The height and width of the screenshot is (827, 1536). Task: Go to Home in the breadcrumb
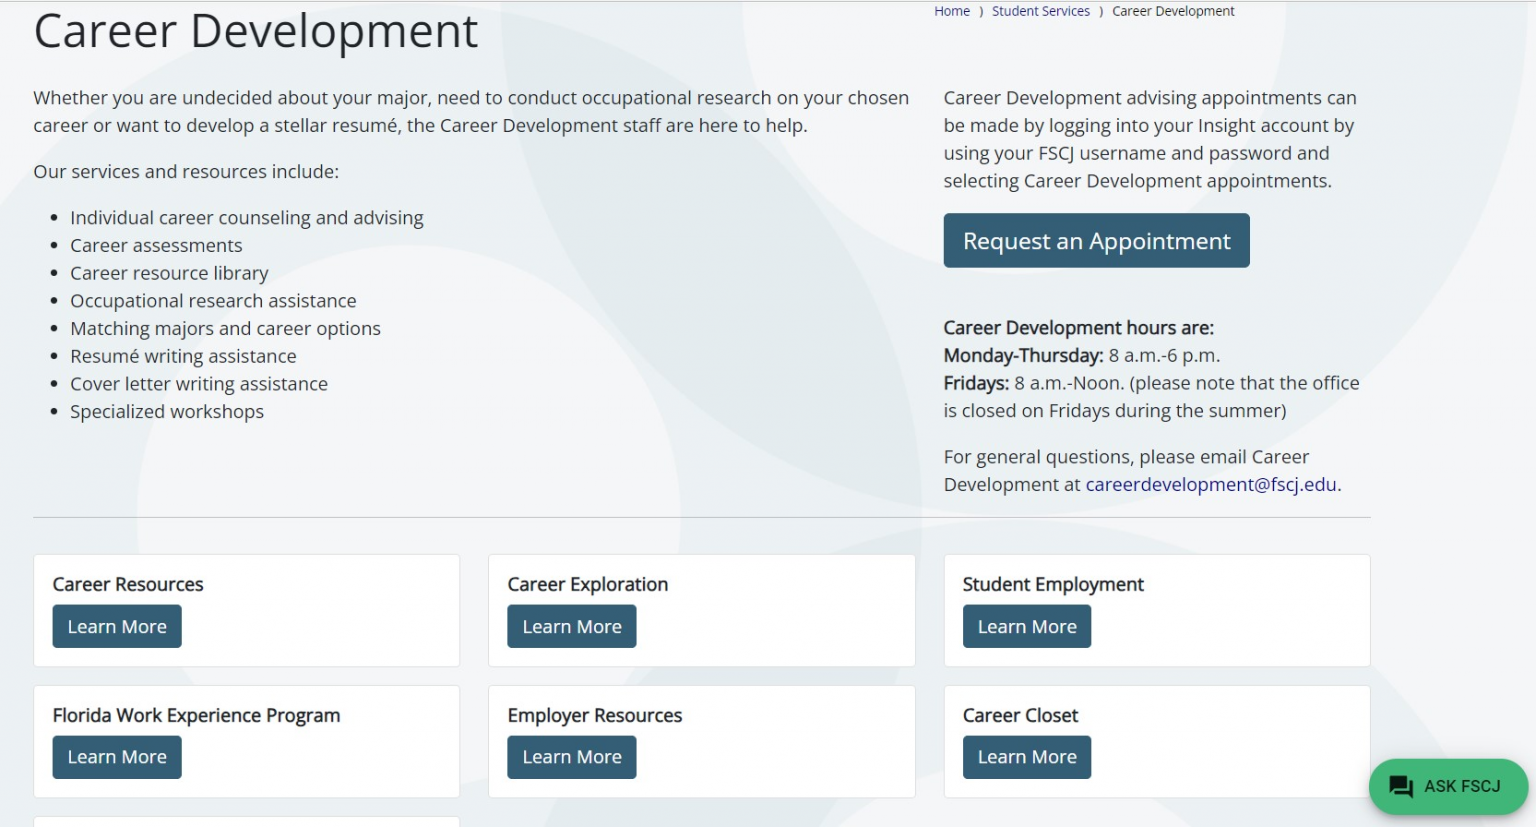pos(951,11)
